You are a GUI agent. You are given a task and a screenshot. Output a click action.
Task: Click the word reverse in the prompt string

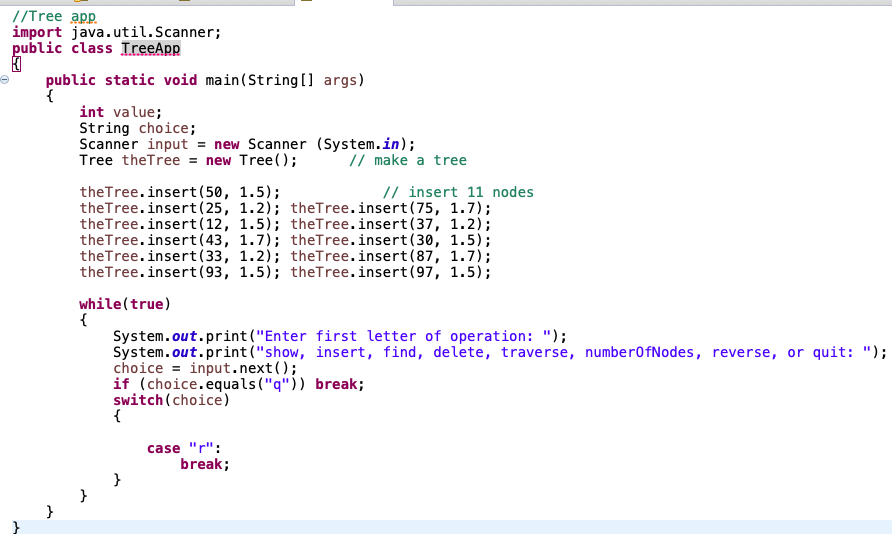pos(741,352)
